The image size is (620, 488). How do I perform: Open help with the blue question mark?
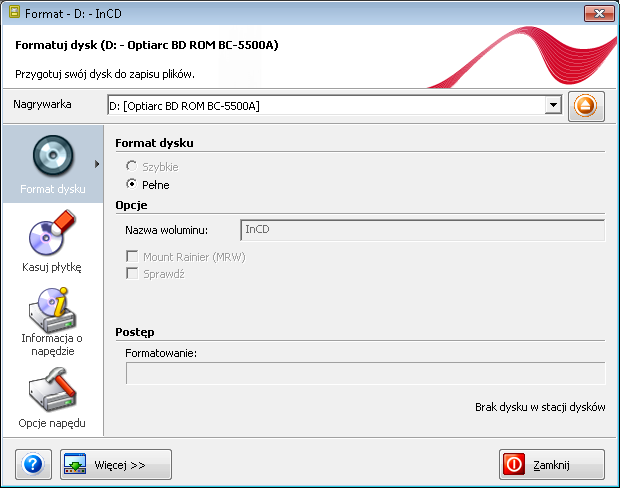pos(33,464)
